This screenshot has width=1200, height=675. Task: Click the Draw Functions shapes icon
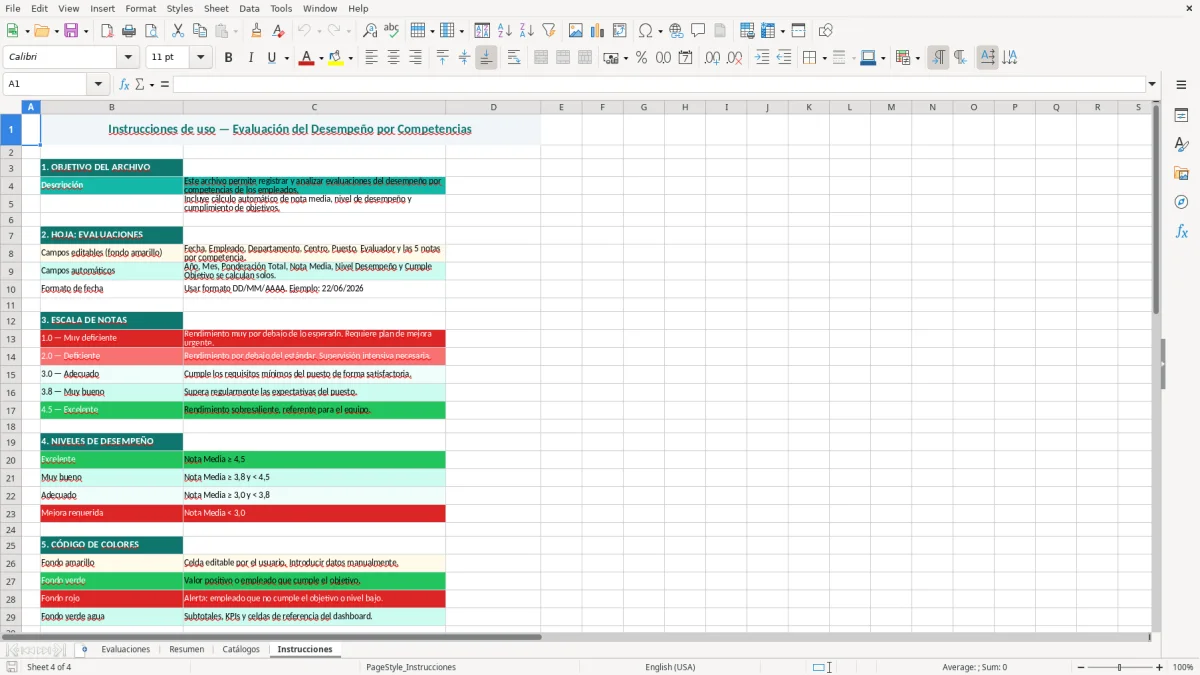point(826,31)
